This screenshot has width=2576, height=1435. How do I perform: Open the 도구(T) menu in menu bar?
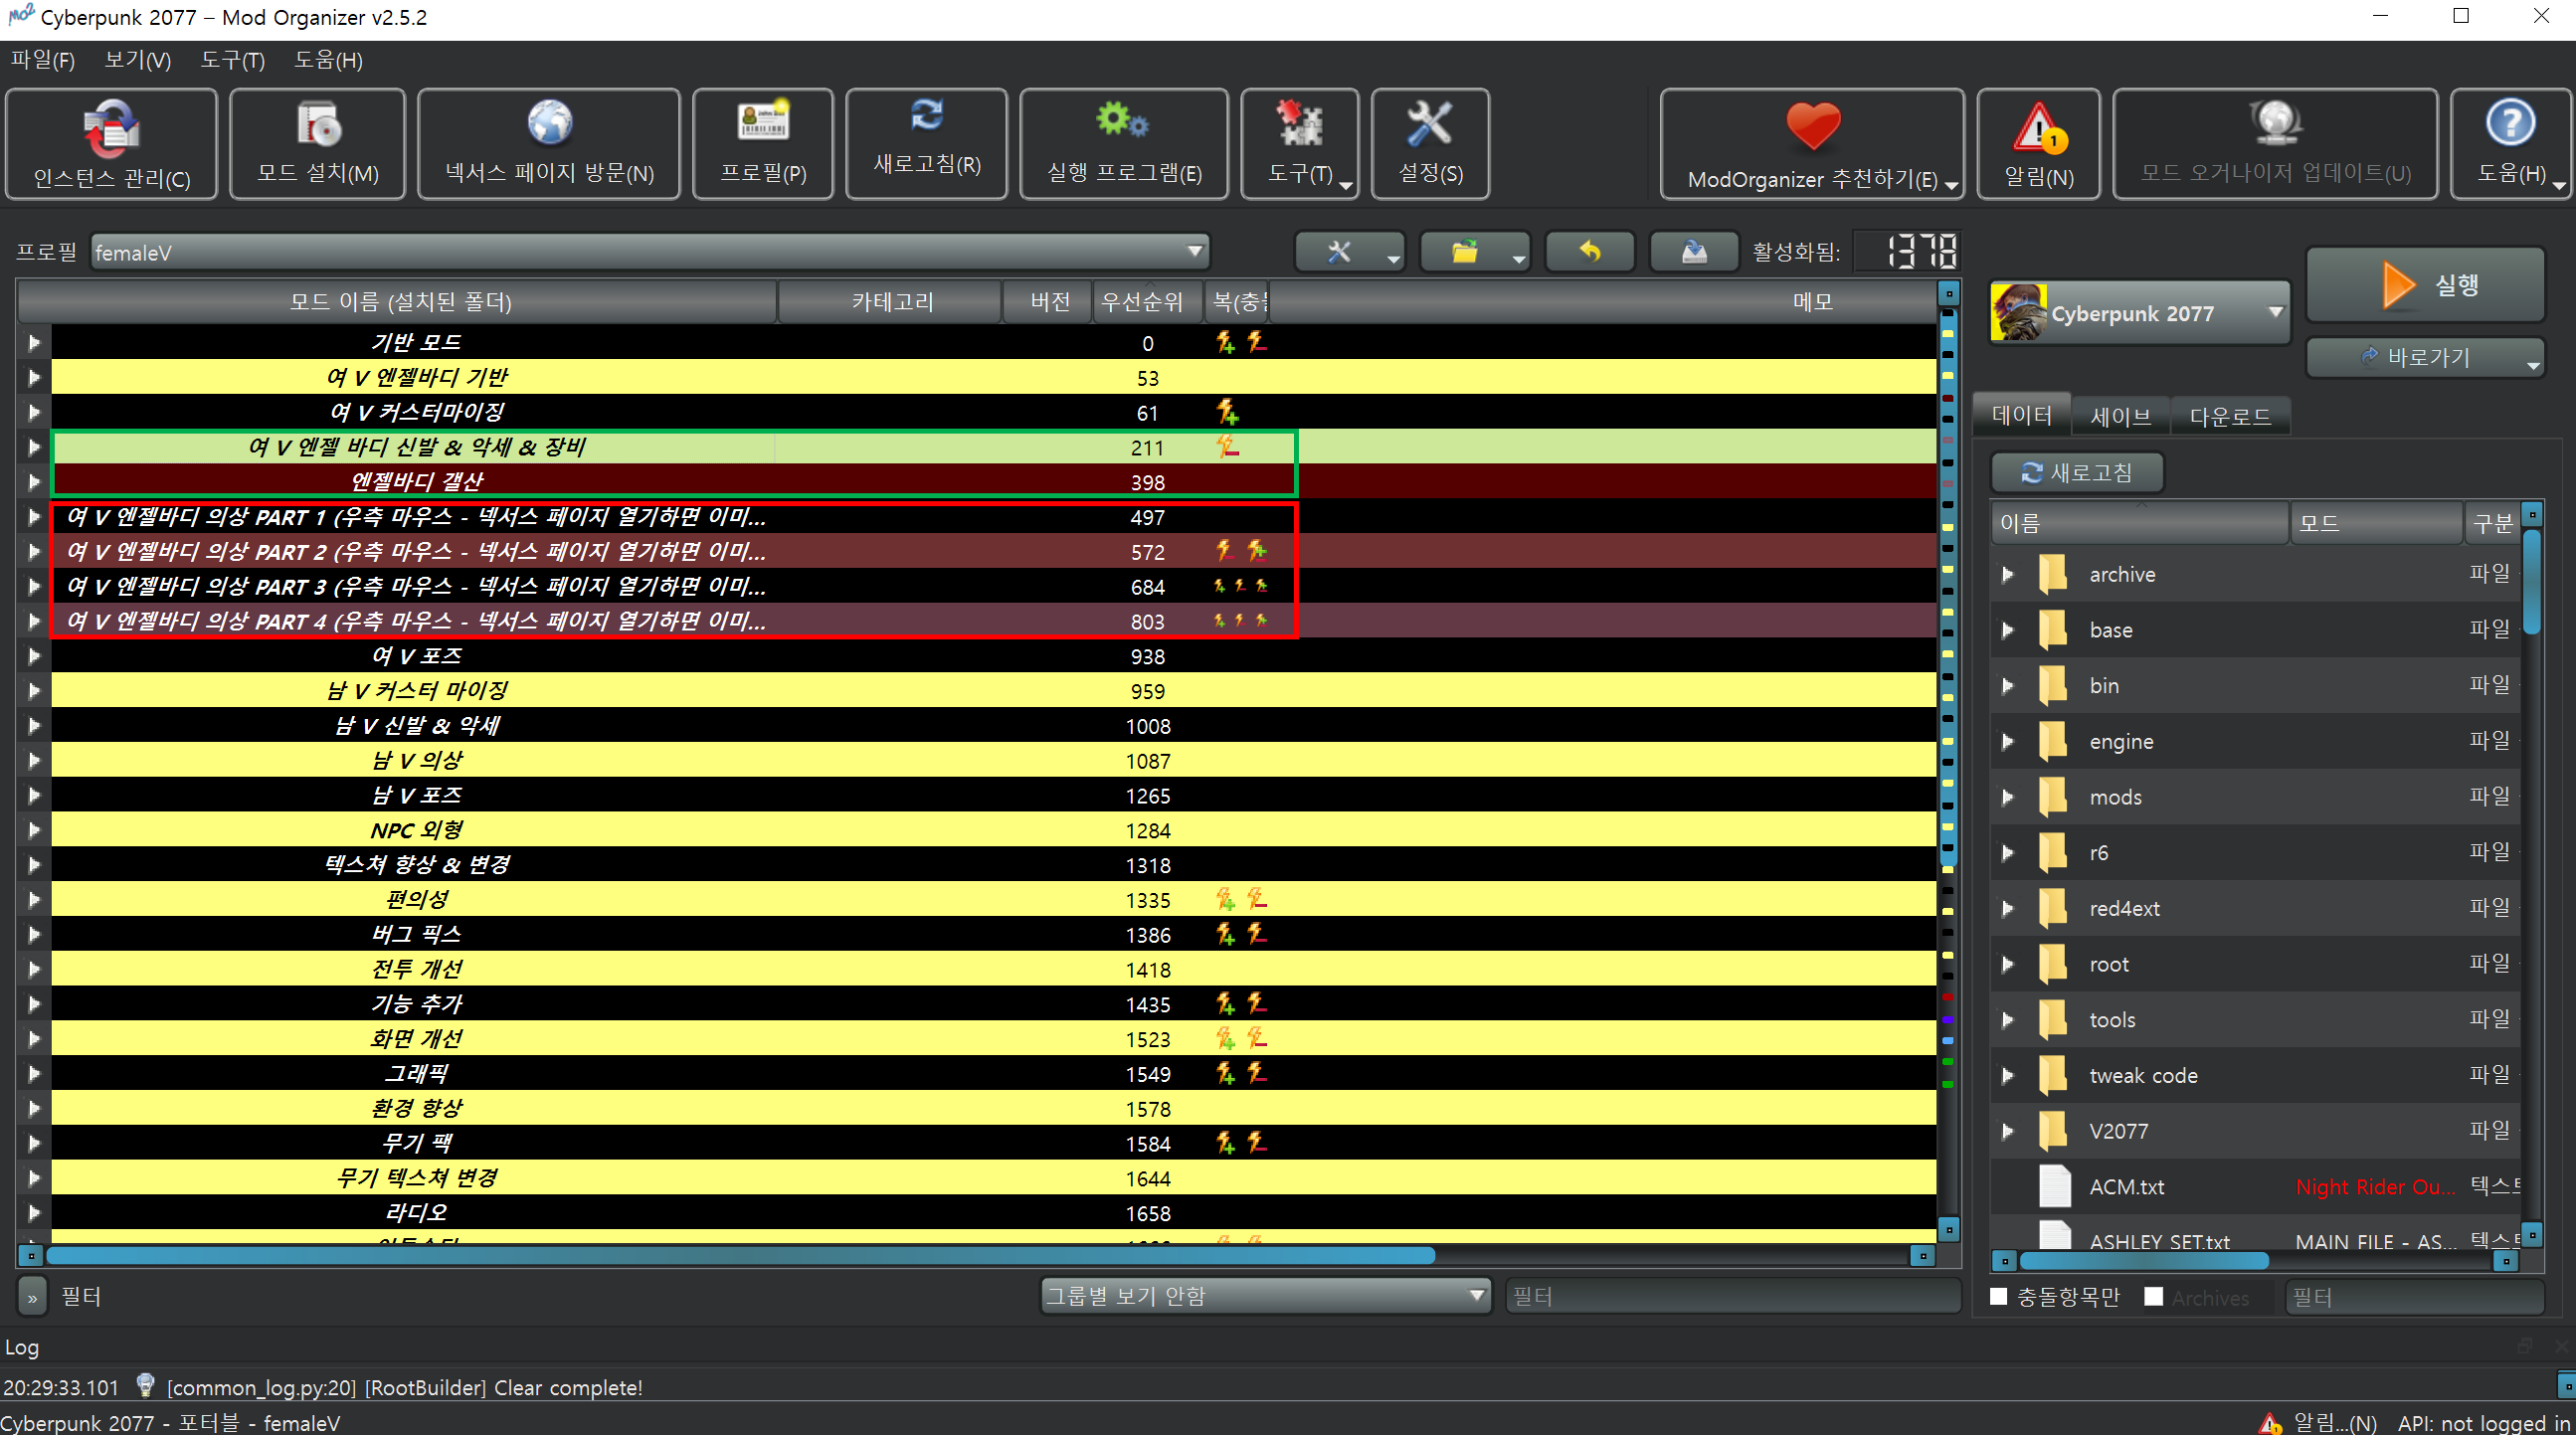pos(232,60)
